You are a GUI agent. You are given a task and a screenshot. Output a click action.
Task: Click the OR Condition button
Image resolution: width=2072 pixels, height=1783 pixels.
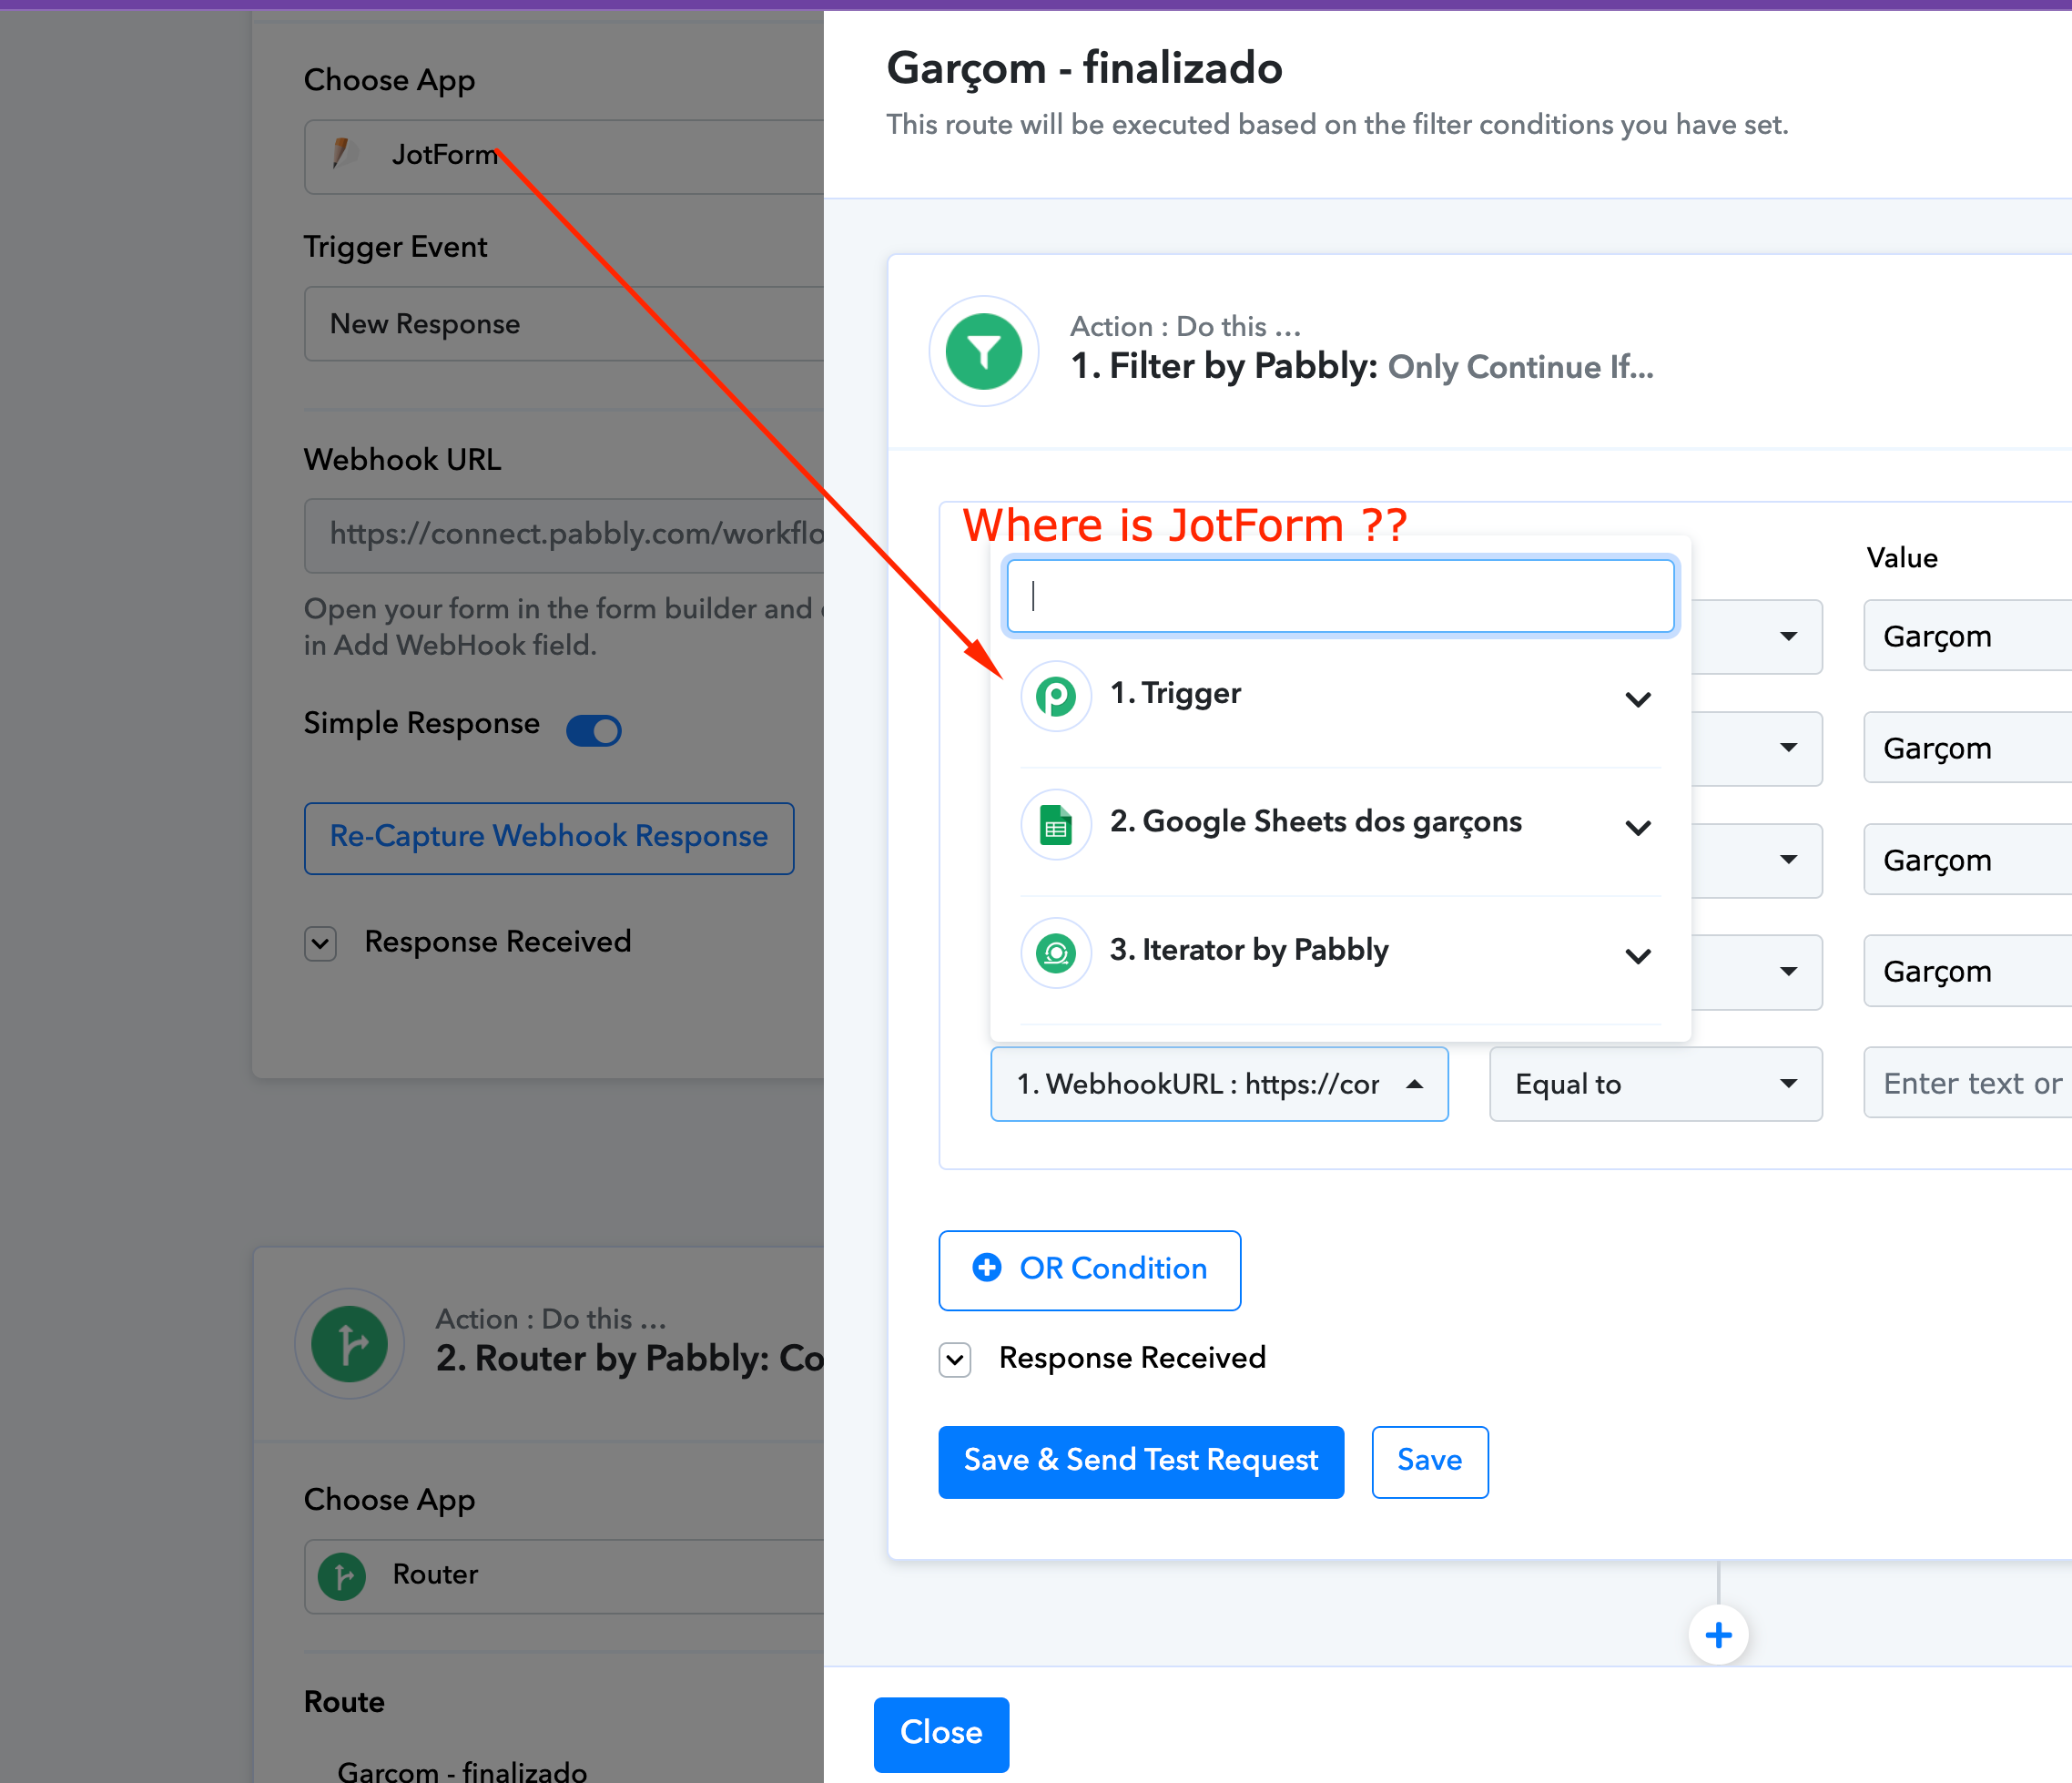coord(1089,1269)
